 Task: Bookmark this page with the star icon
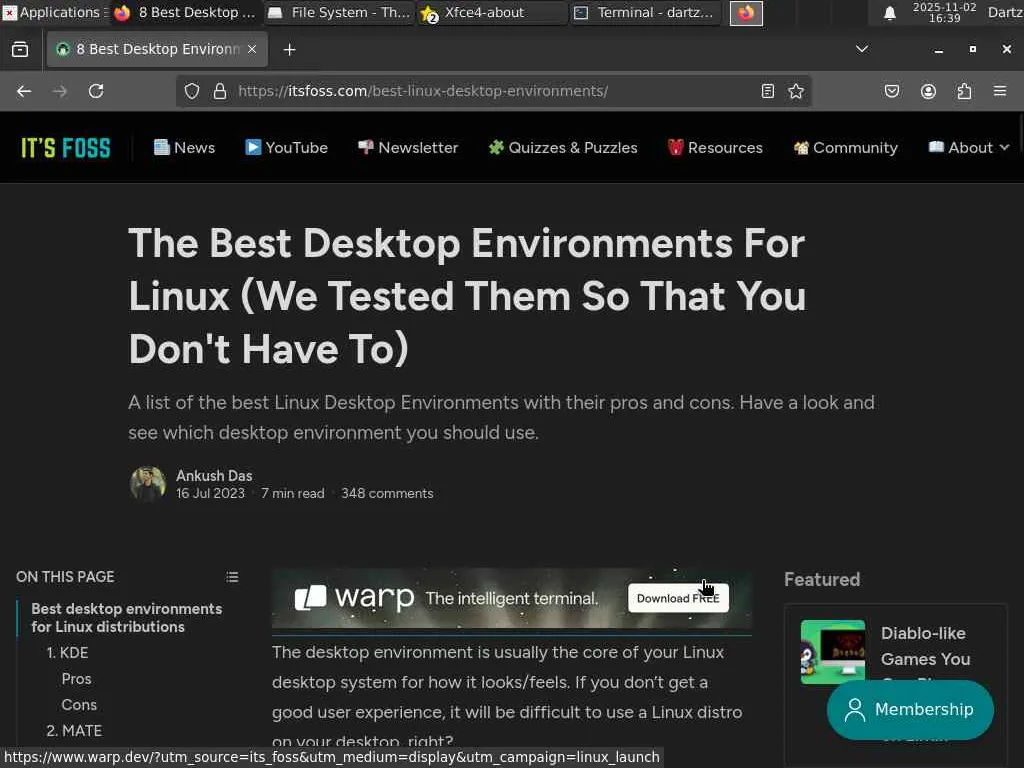(x=796, y=91)
